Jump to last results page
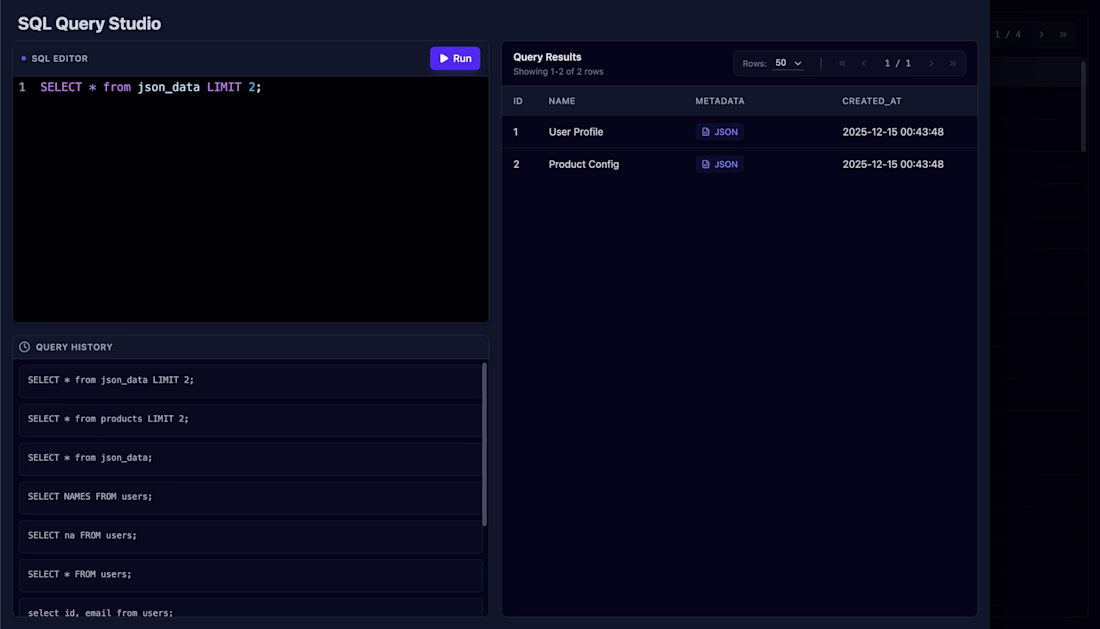 (x=953, y=63)
